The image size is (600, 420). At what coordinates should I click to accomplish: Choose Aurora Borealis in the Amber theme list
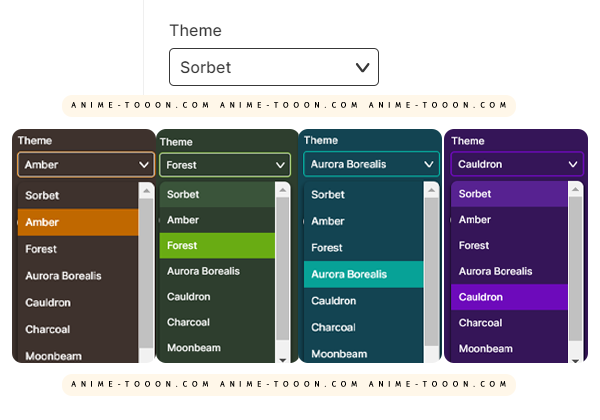click(78, 276)
